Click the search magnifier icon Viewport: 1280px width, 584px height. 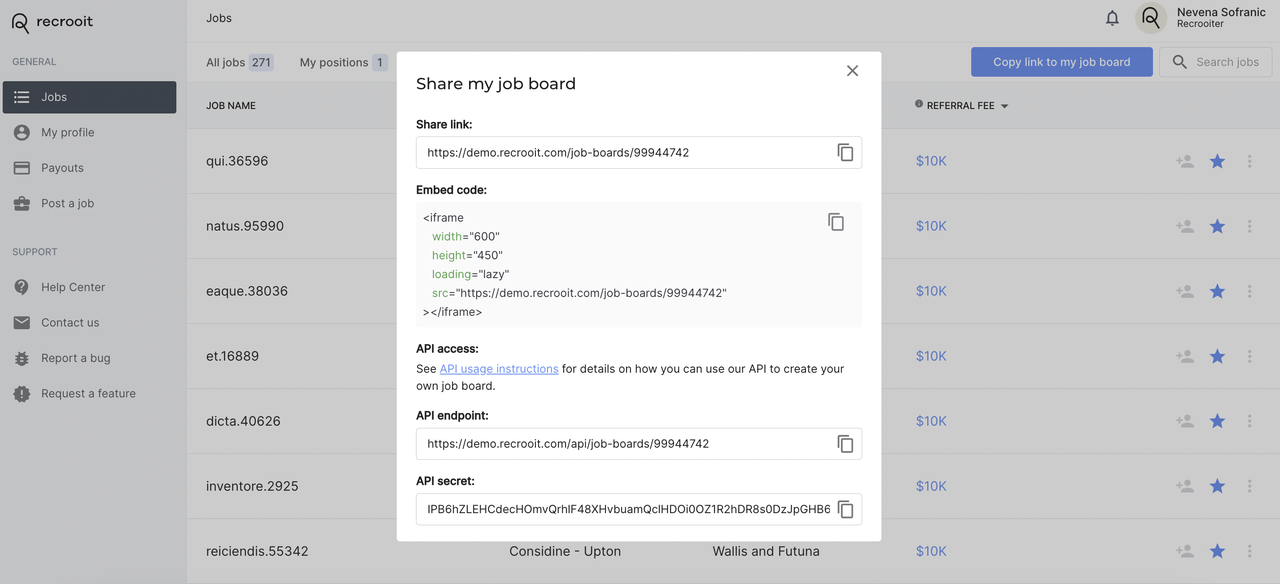coord(1180,62)
